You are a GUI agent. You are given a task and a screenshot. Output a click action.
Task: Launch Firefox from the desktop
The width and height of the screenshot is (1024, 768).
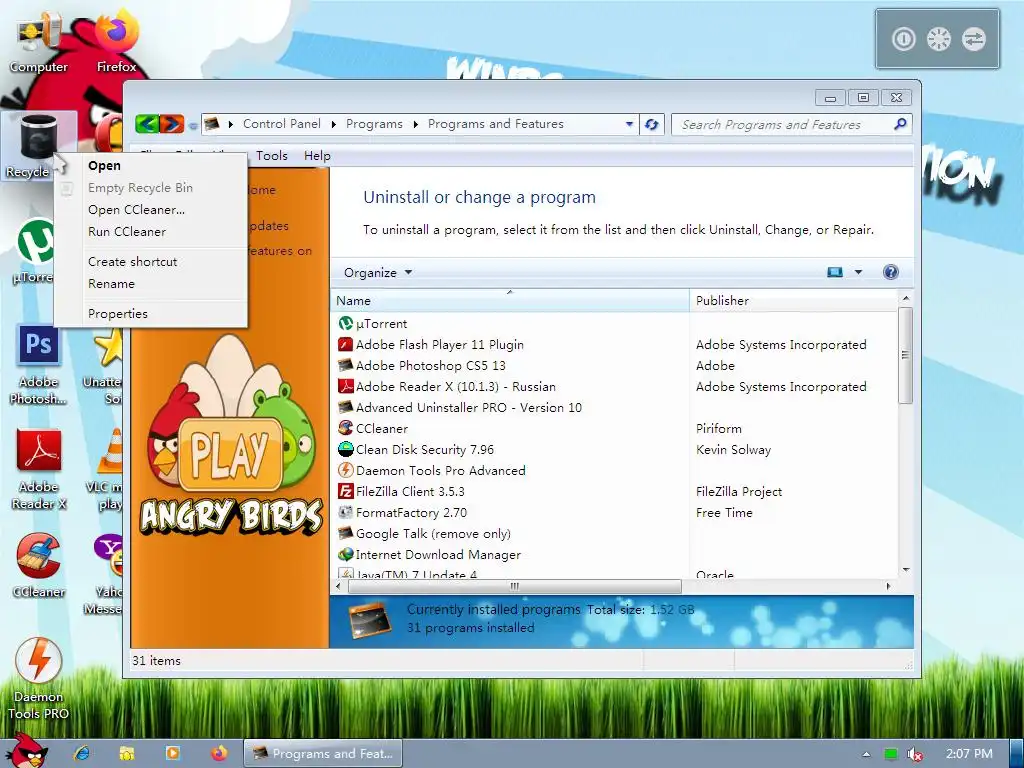pos(116,43)
